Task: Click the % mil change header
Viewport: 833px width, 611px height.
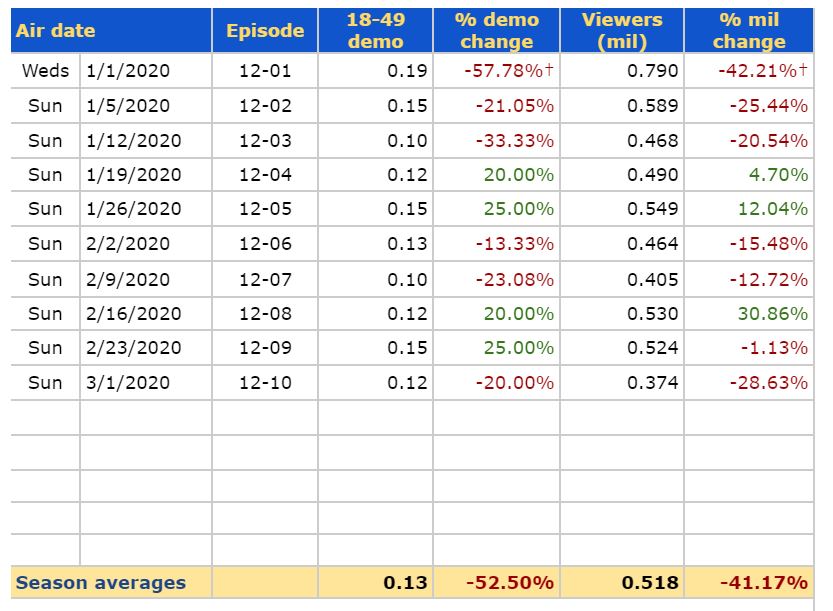Action: click(749, 30)
